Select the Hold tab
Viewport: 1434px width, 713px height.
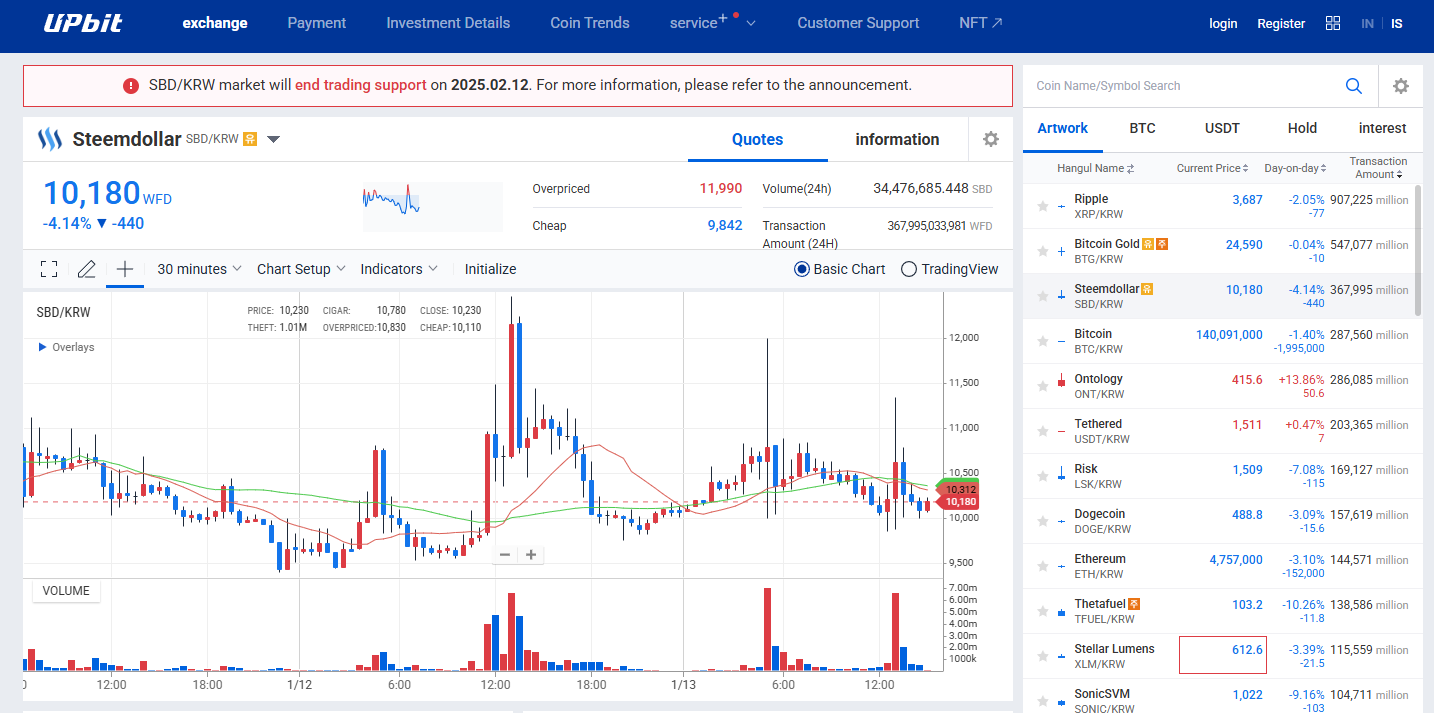[x=1302, y=128]
